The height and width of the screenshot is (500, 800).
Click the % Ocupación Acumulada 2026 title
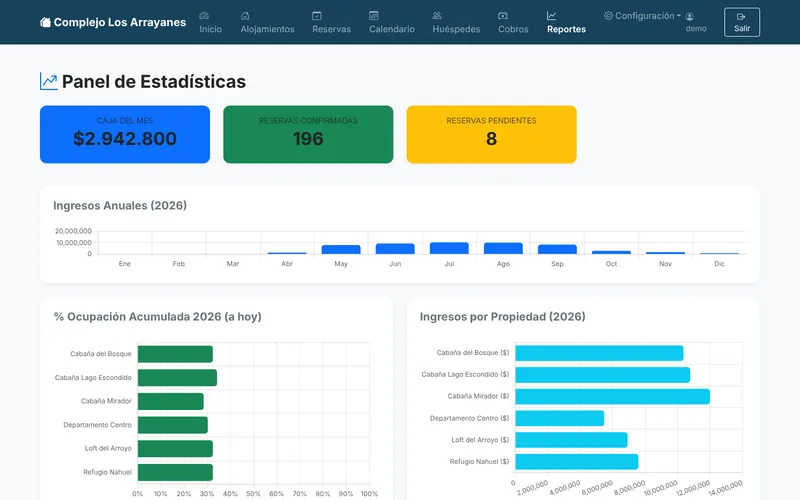(157, 317)
